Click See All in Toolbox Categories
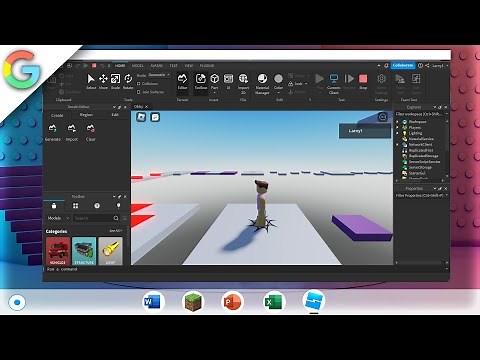The image size is (480, 360). coord(115,231)
